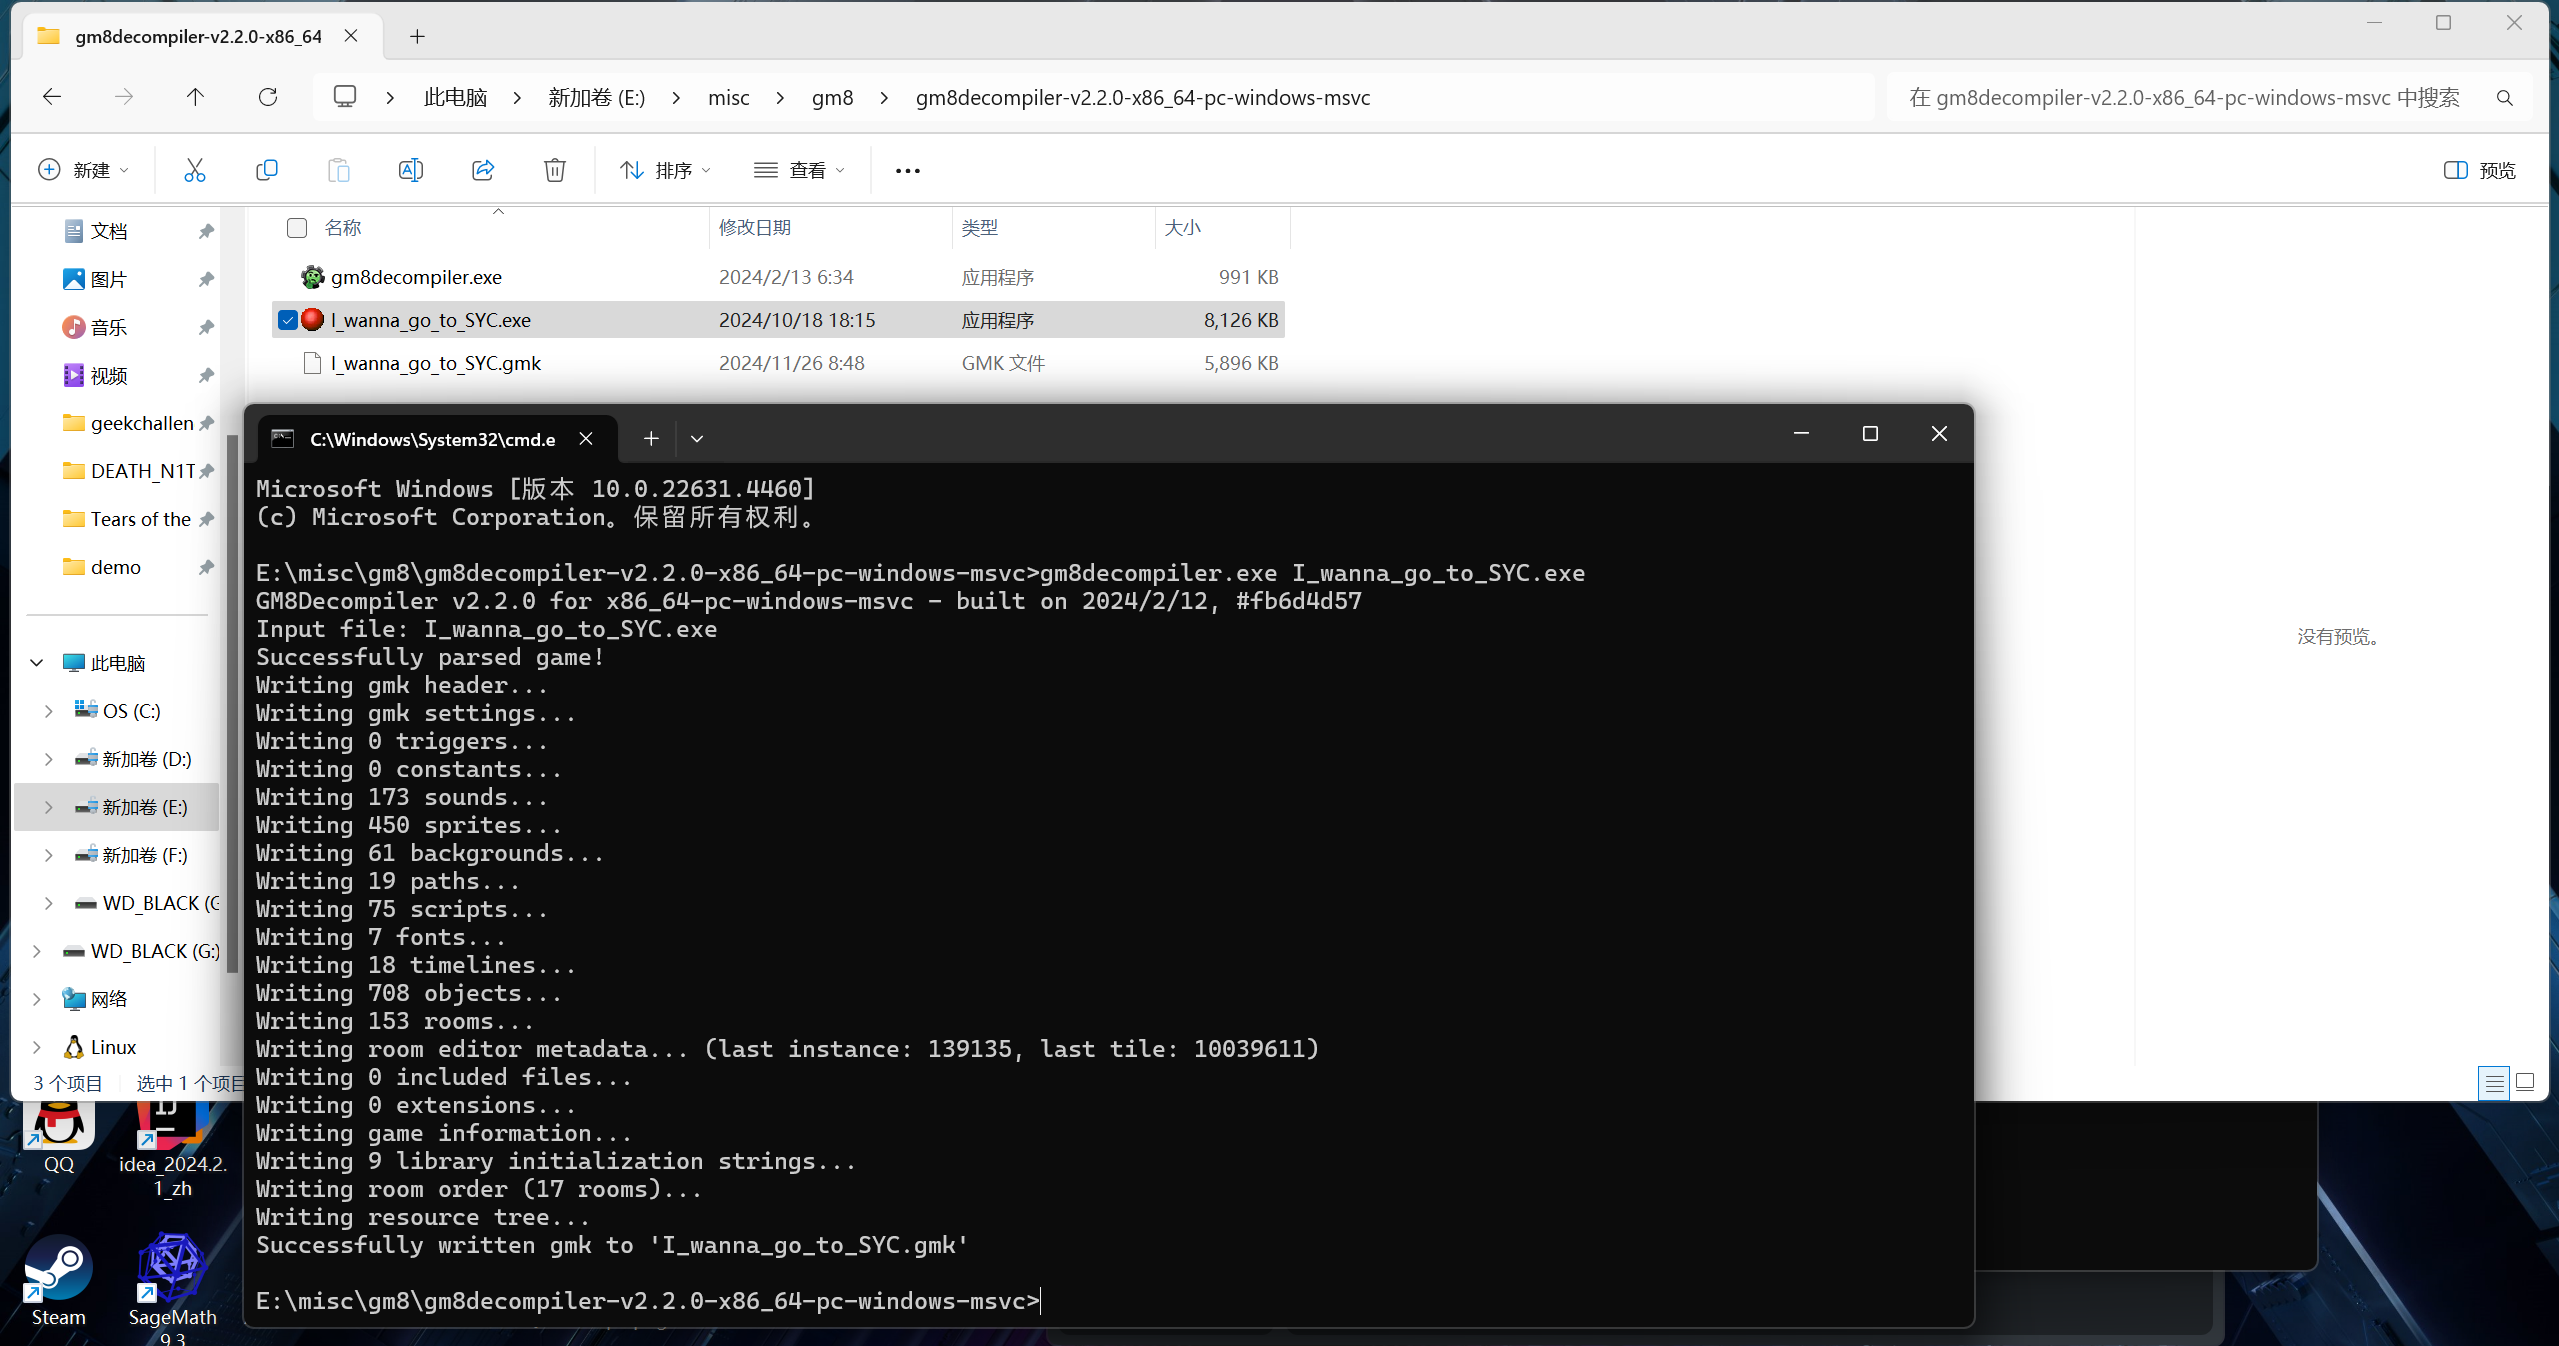Screen dimensions: 2559x1346
Task: Navigate to misc in address breadcrumb
Action: [x=728, y=98]
